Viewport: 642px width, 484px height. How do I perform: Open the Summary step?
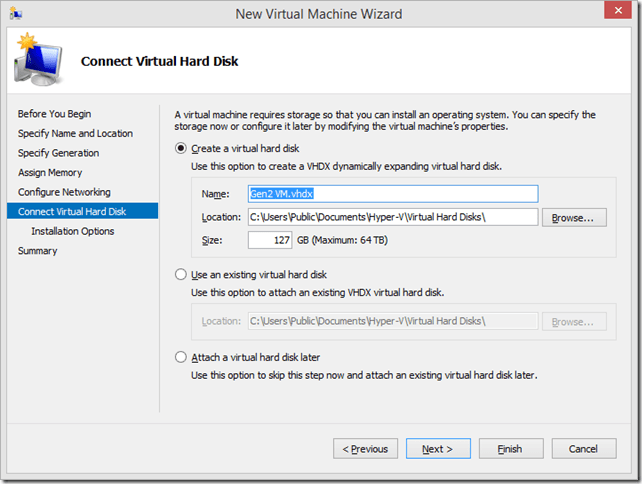point(38,251)
